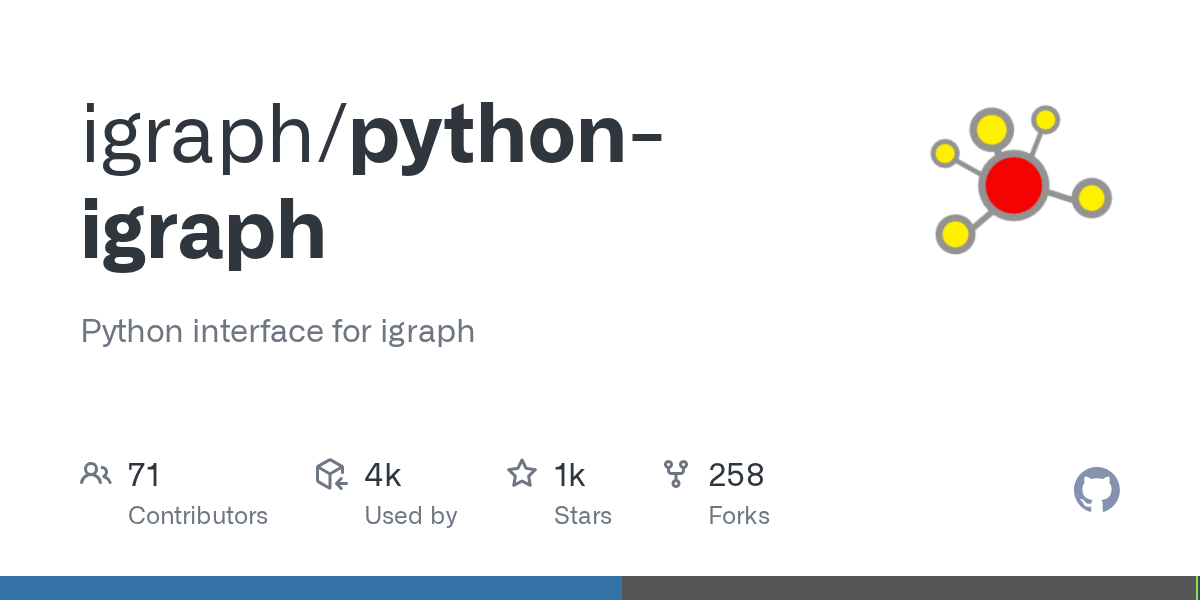
Task: Click the 4k used by count
Action: coord(383,475)
